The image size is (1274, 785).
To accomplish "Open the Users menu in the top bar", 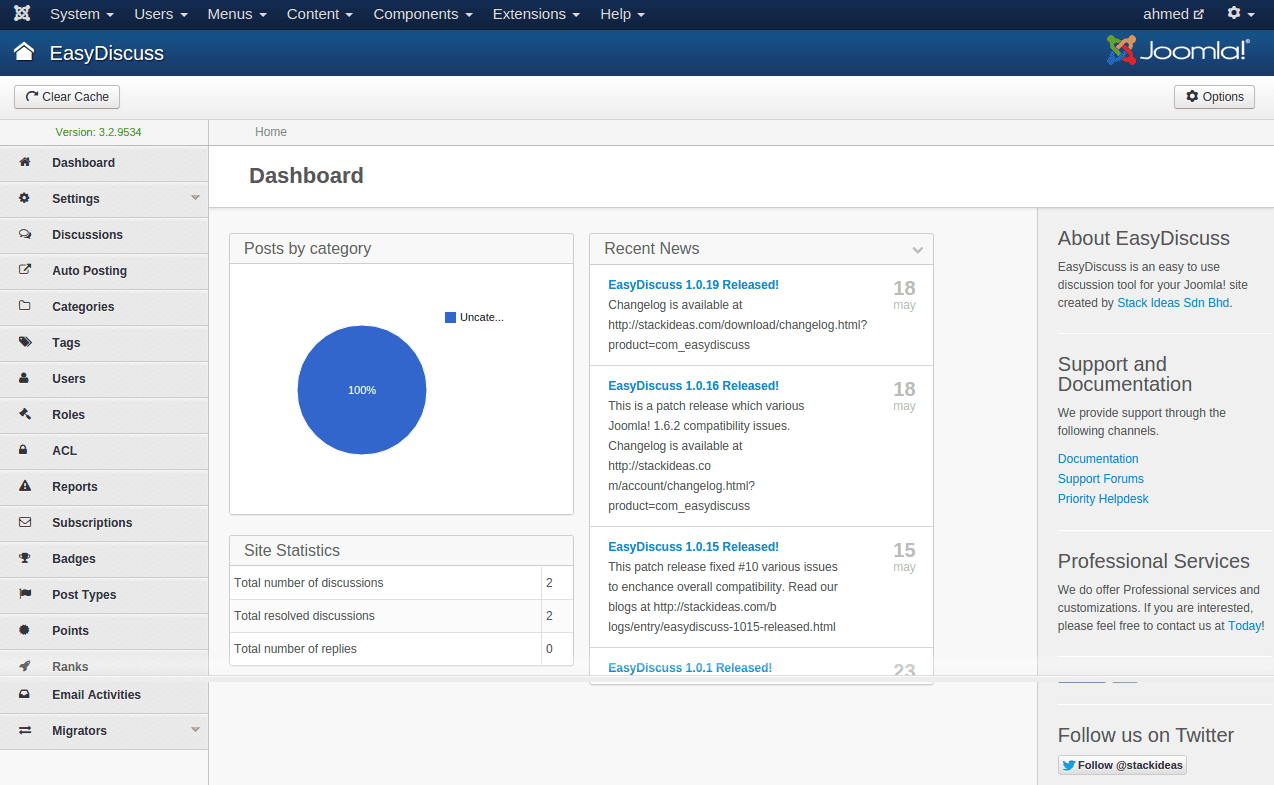I will point(161,14).
